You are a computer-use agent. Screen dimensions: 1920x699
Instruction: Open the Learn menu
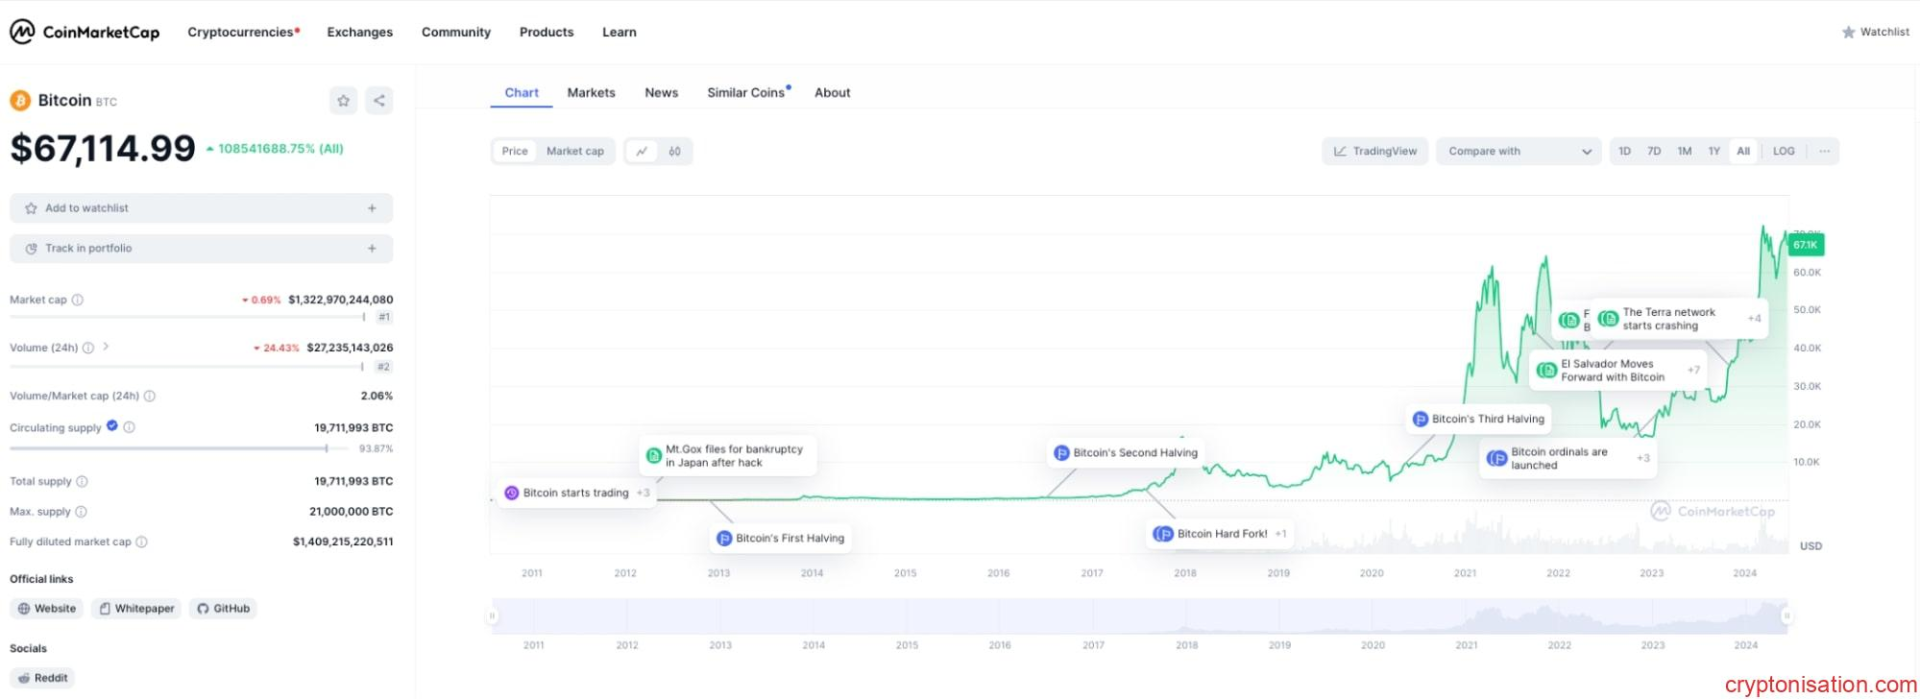click(x=619, y=32)
